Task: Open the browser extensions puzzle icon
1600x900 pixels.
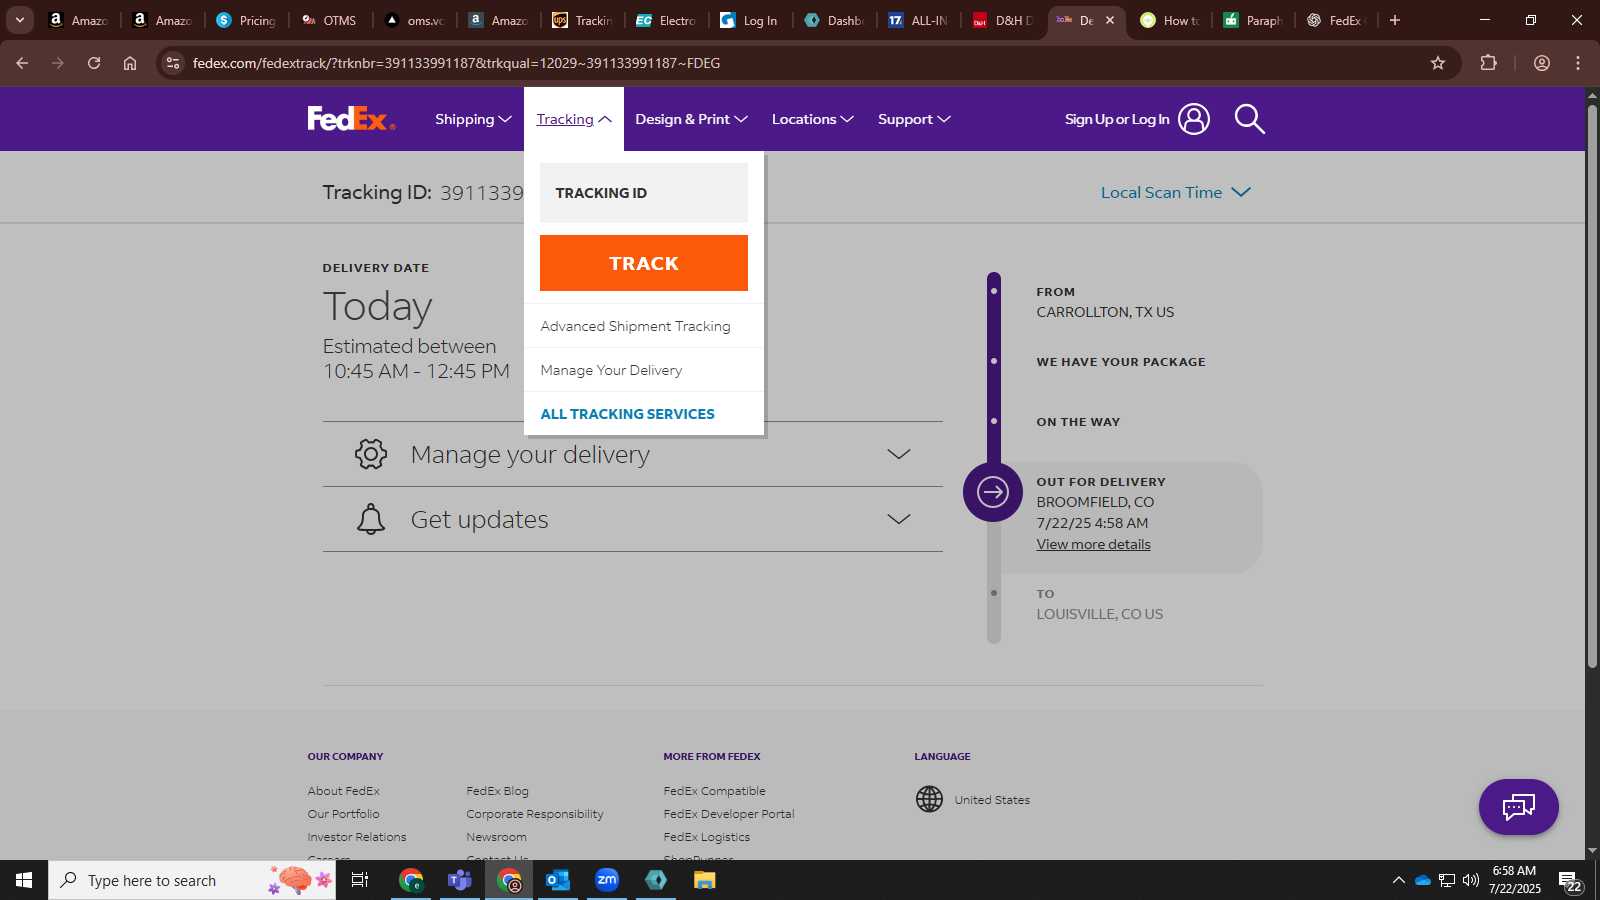Action: pyautogui.click(x=1488, y=63)
